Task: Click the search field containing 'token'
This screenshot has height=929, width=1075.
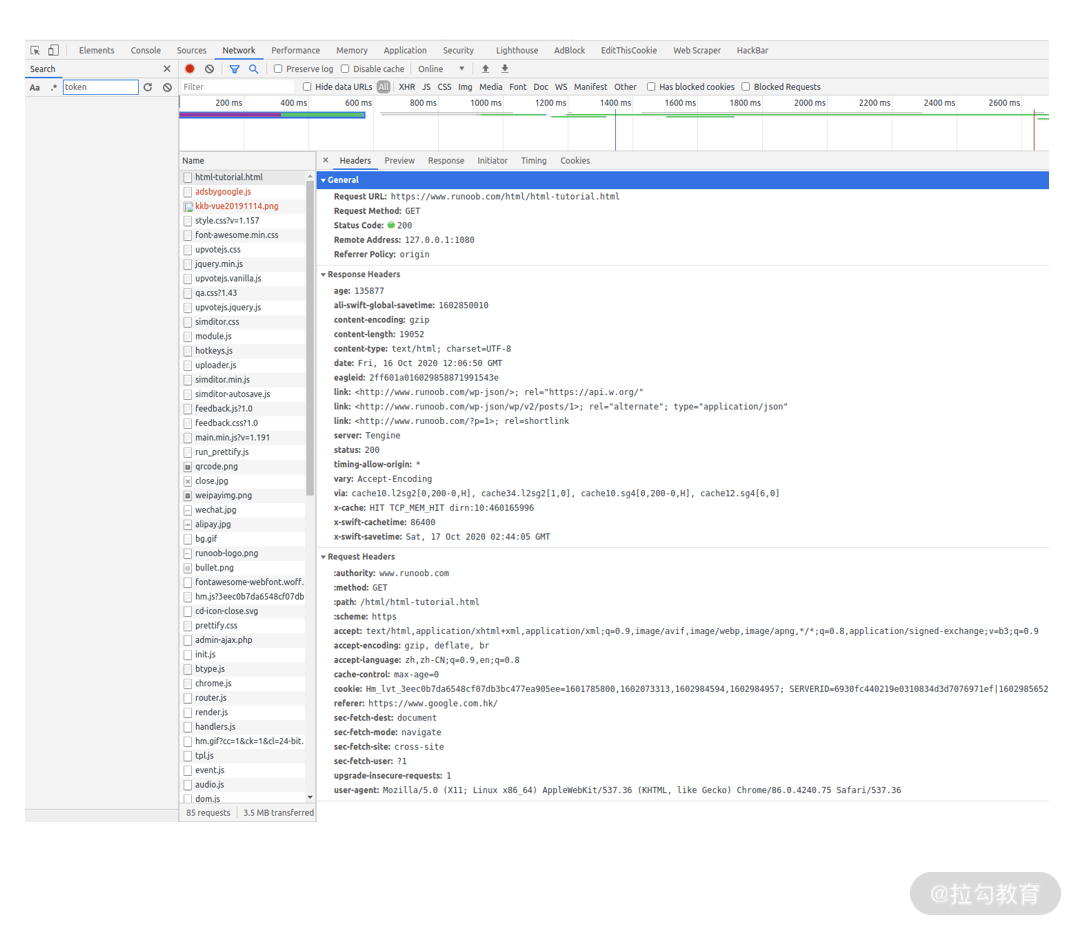Action: coord(101,87)
